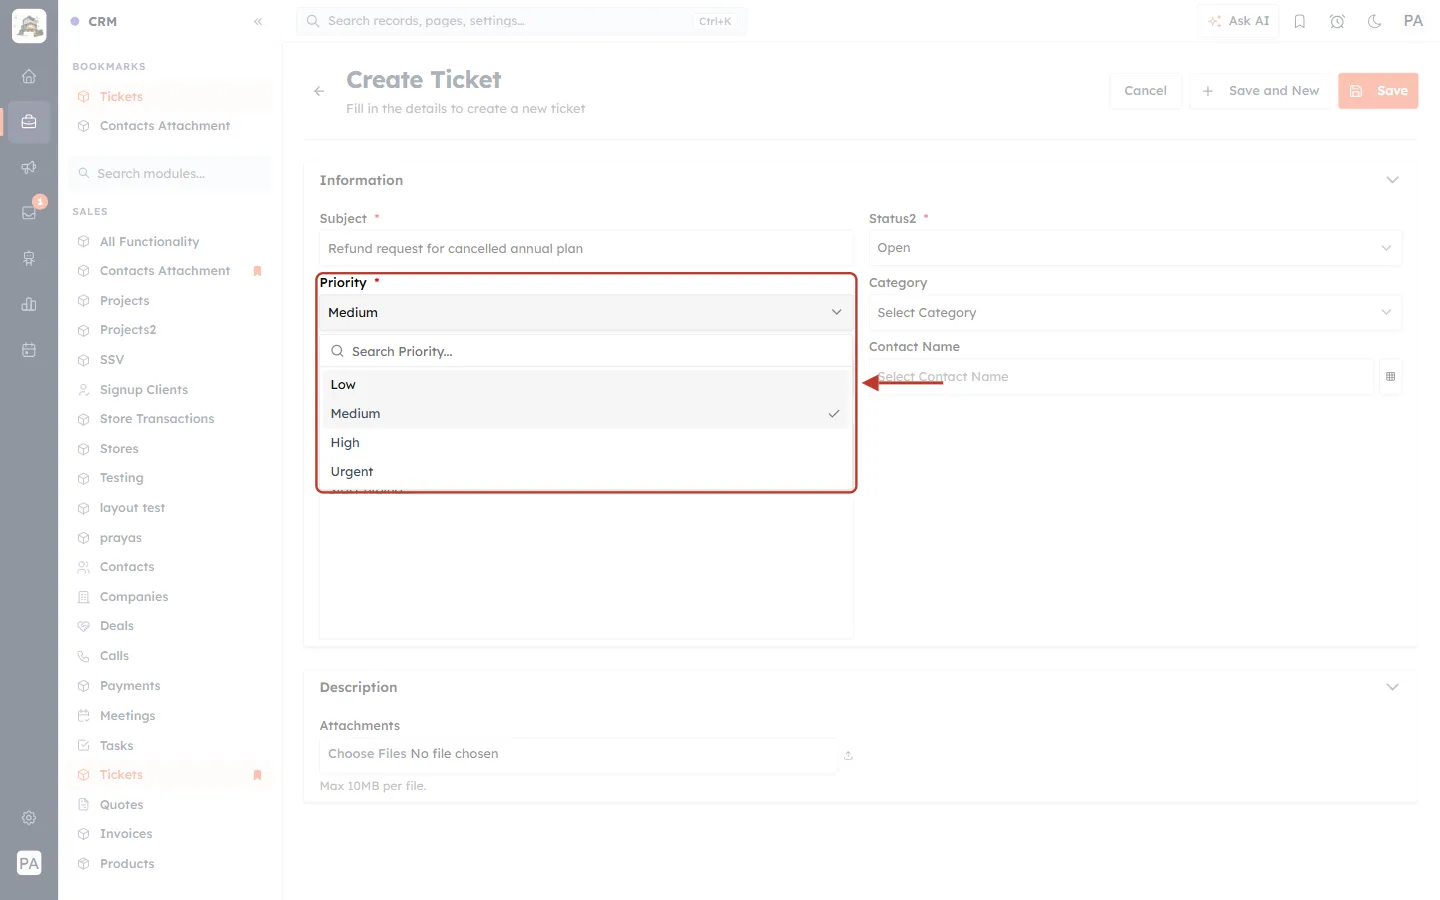Click the Cancel button
Viewport: 1440px width, 900px height.
click(1145, 91)
